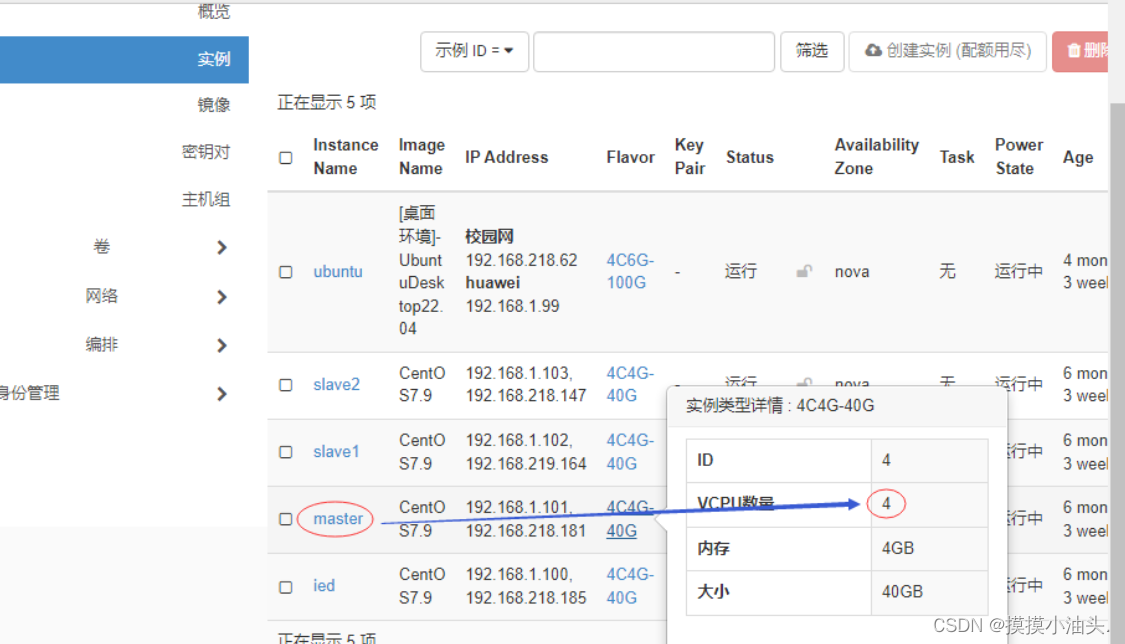
Task: Open the 示例 ID filter dropdown
Action: point(474,51)
